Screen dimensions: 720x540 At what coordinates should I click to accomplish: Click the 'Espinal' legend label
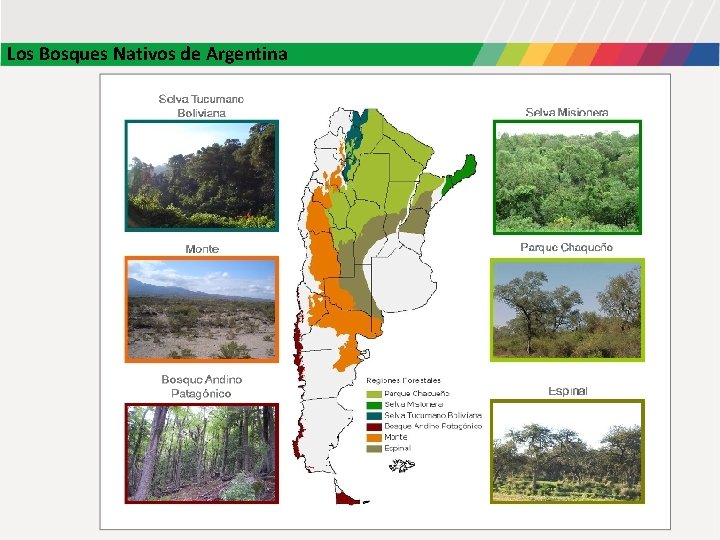pos(398,448)
